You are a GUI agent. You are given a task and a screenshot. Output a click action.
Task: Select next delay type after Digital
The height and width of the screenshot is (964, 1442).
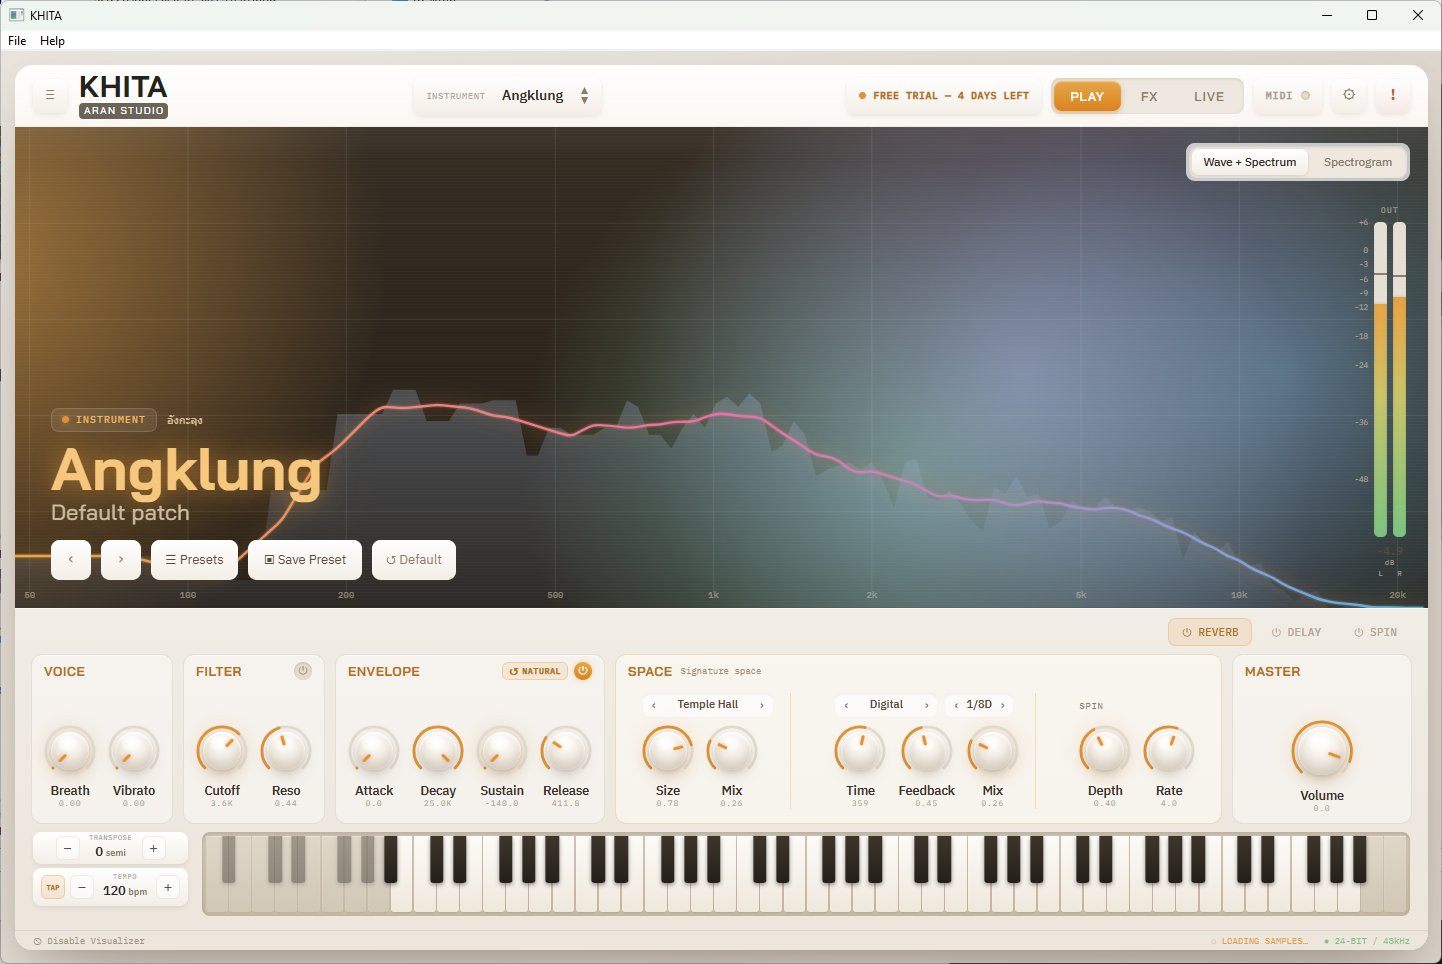click(x=927, y=705)
